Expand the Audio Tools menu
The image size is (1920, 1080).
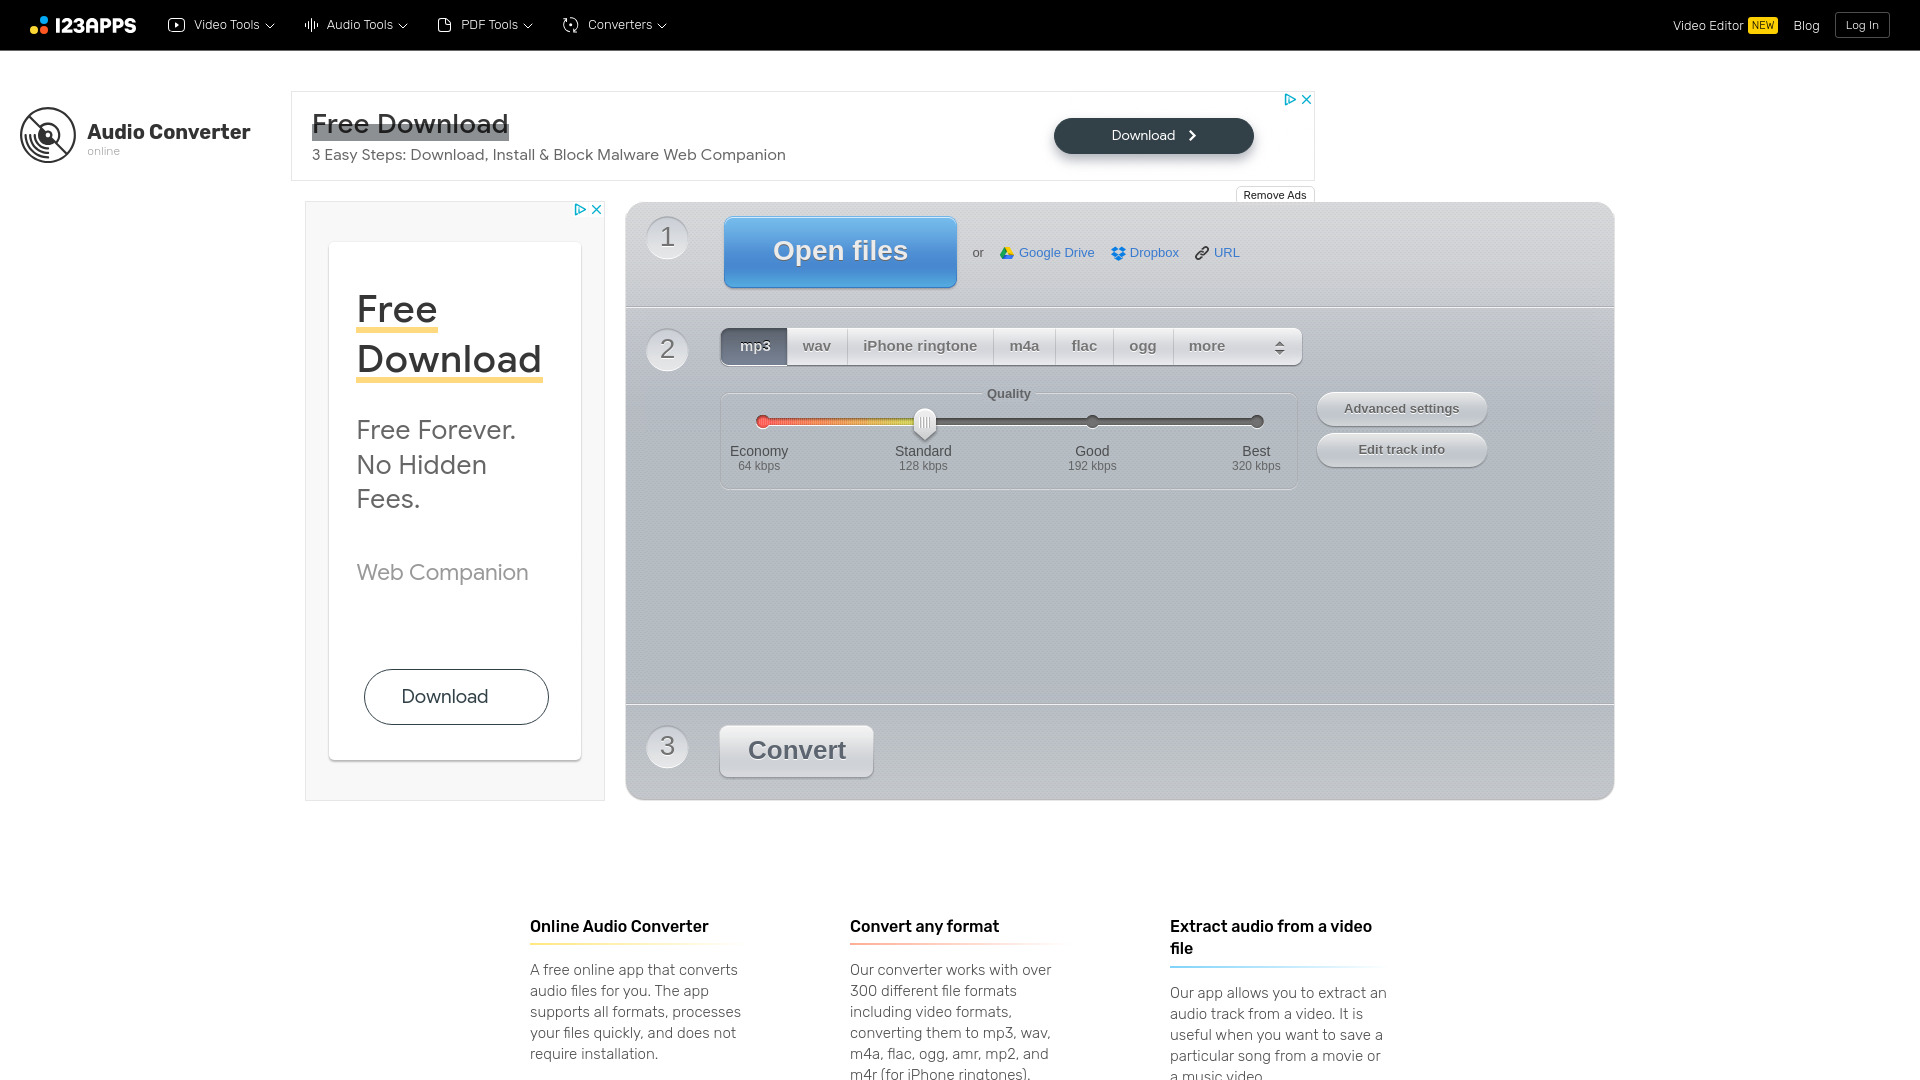(x=355, y=25)
